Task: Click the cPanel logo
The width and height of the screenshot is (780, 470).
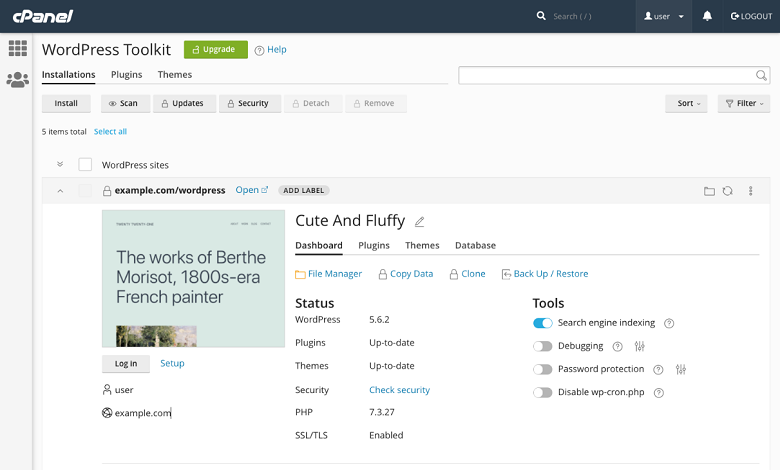Action: [43, 16]
